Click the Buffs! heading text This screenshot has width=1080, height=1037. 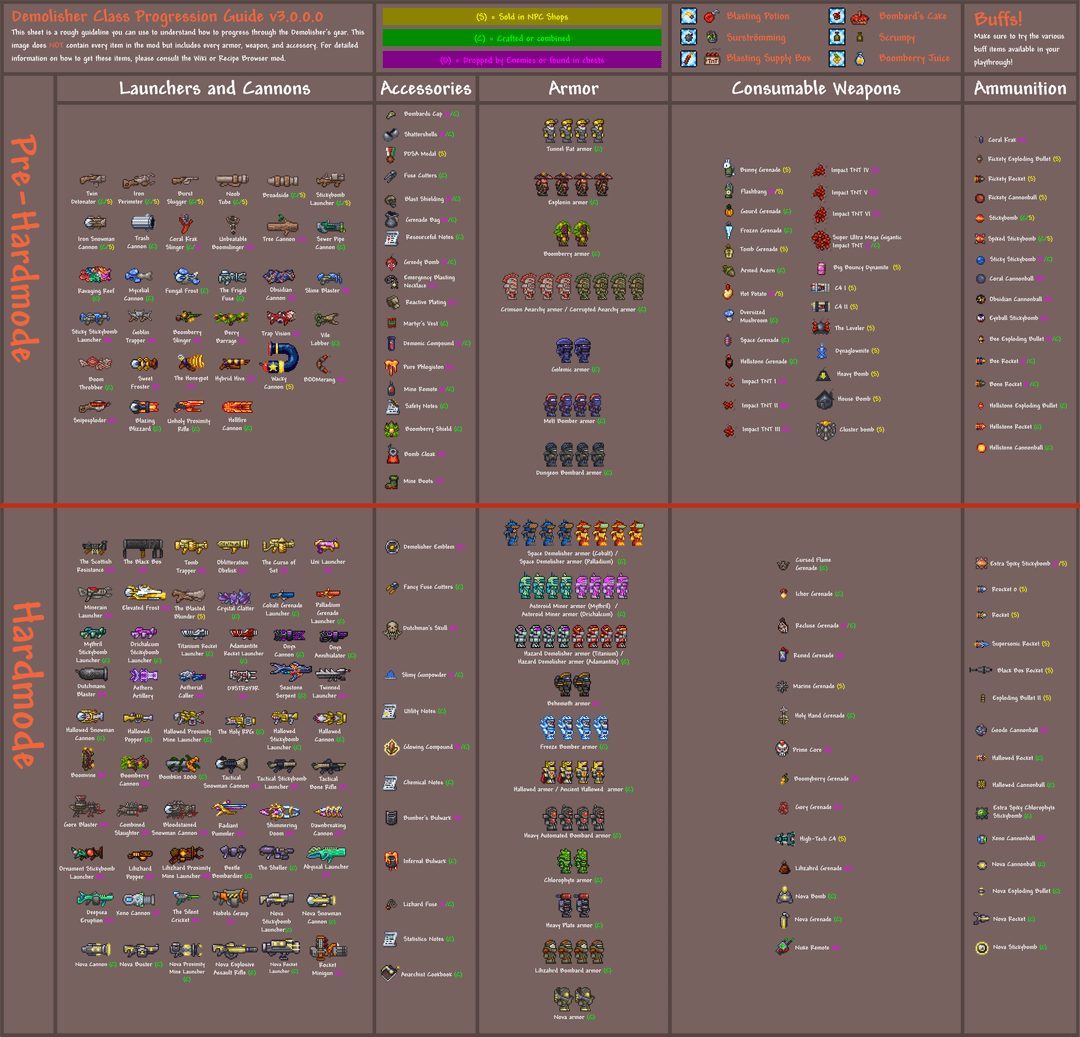[x=998, y=19]
